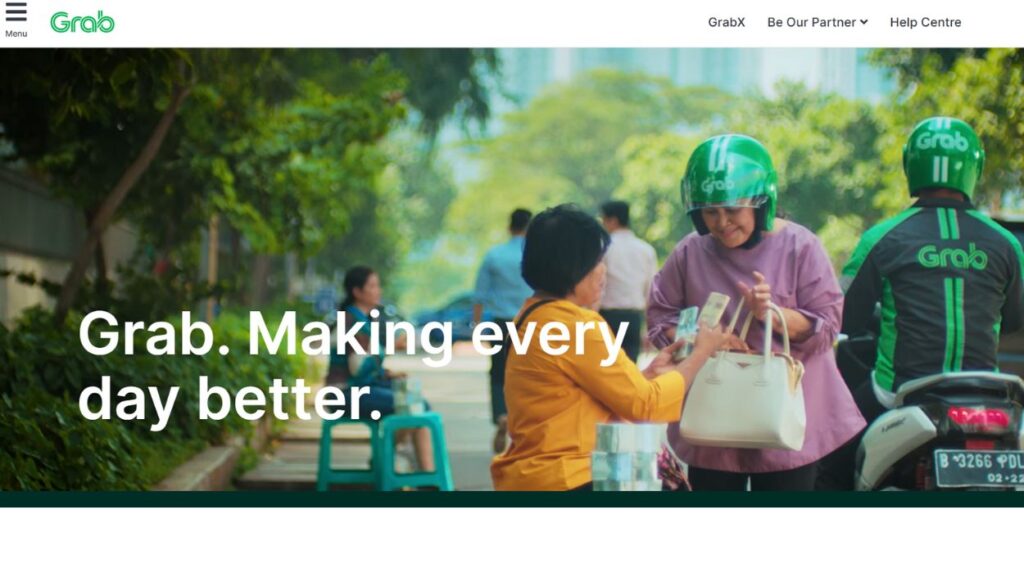Open the hamburger Menu icon
The image size is (1024, 573).
tap(16, 12)
